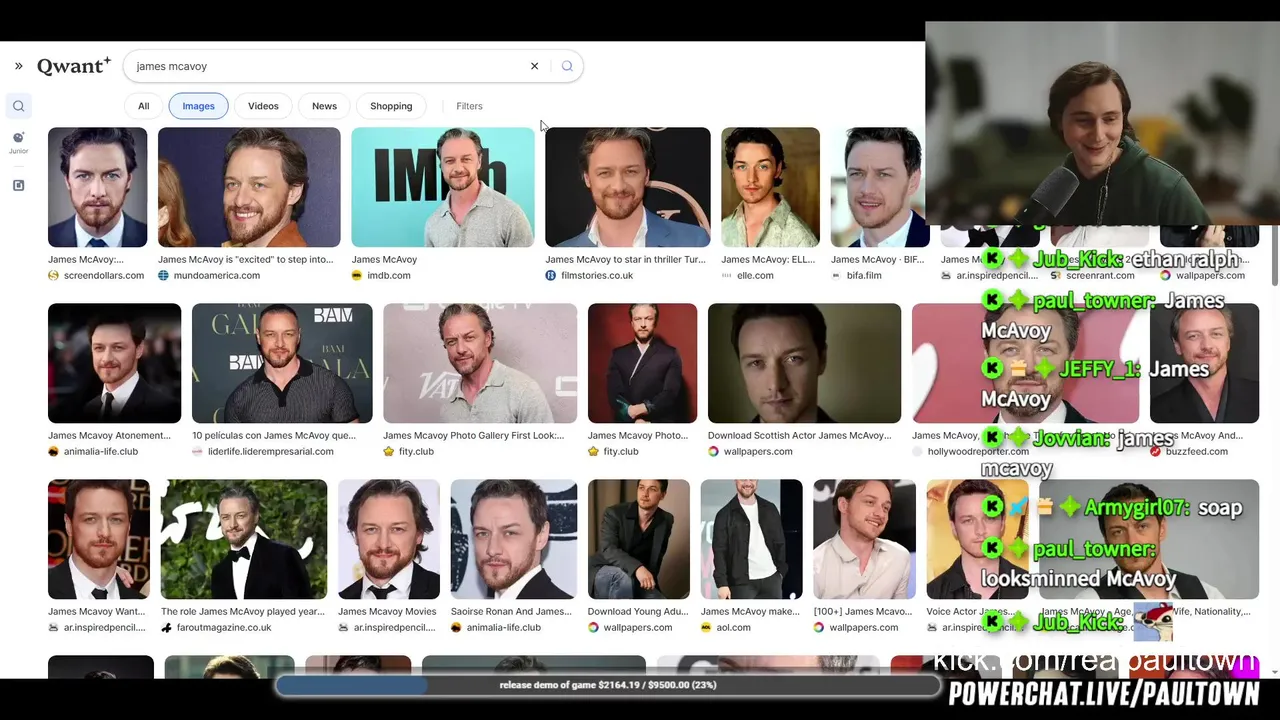Click the fity.club star favicon under First Look
This screenshot has height=720, width=1280.
coord(389,452)
